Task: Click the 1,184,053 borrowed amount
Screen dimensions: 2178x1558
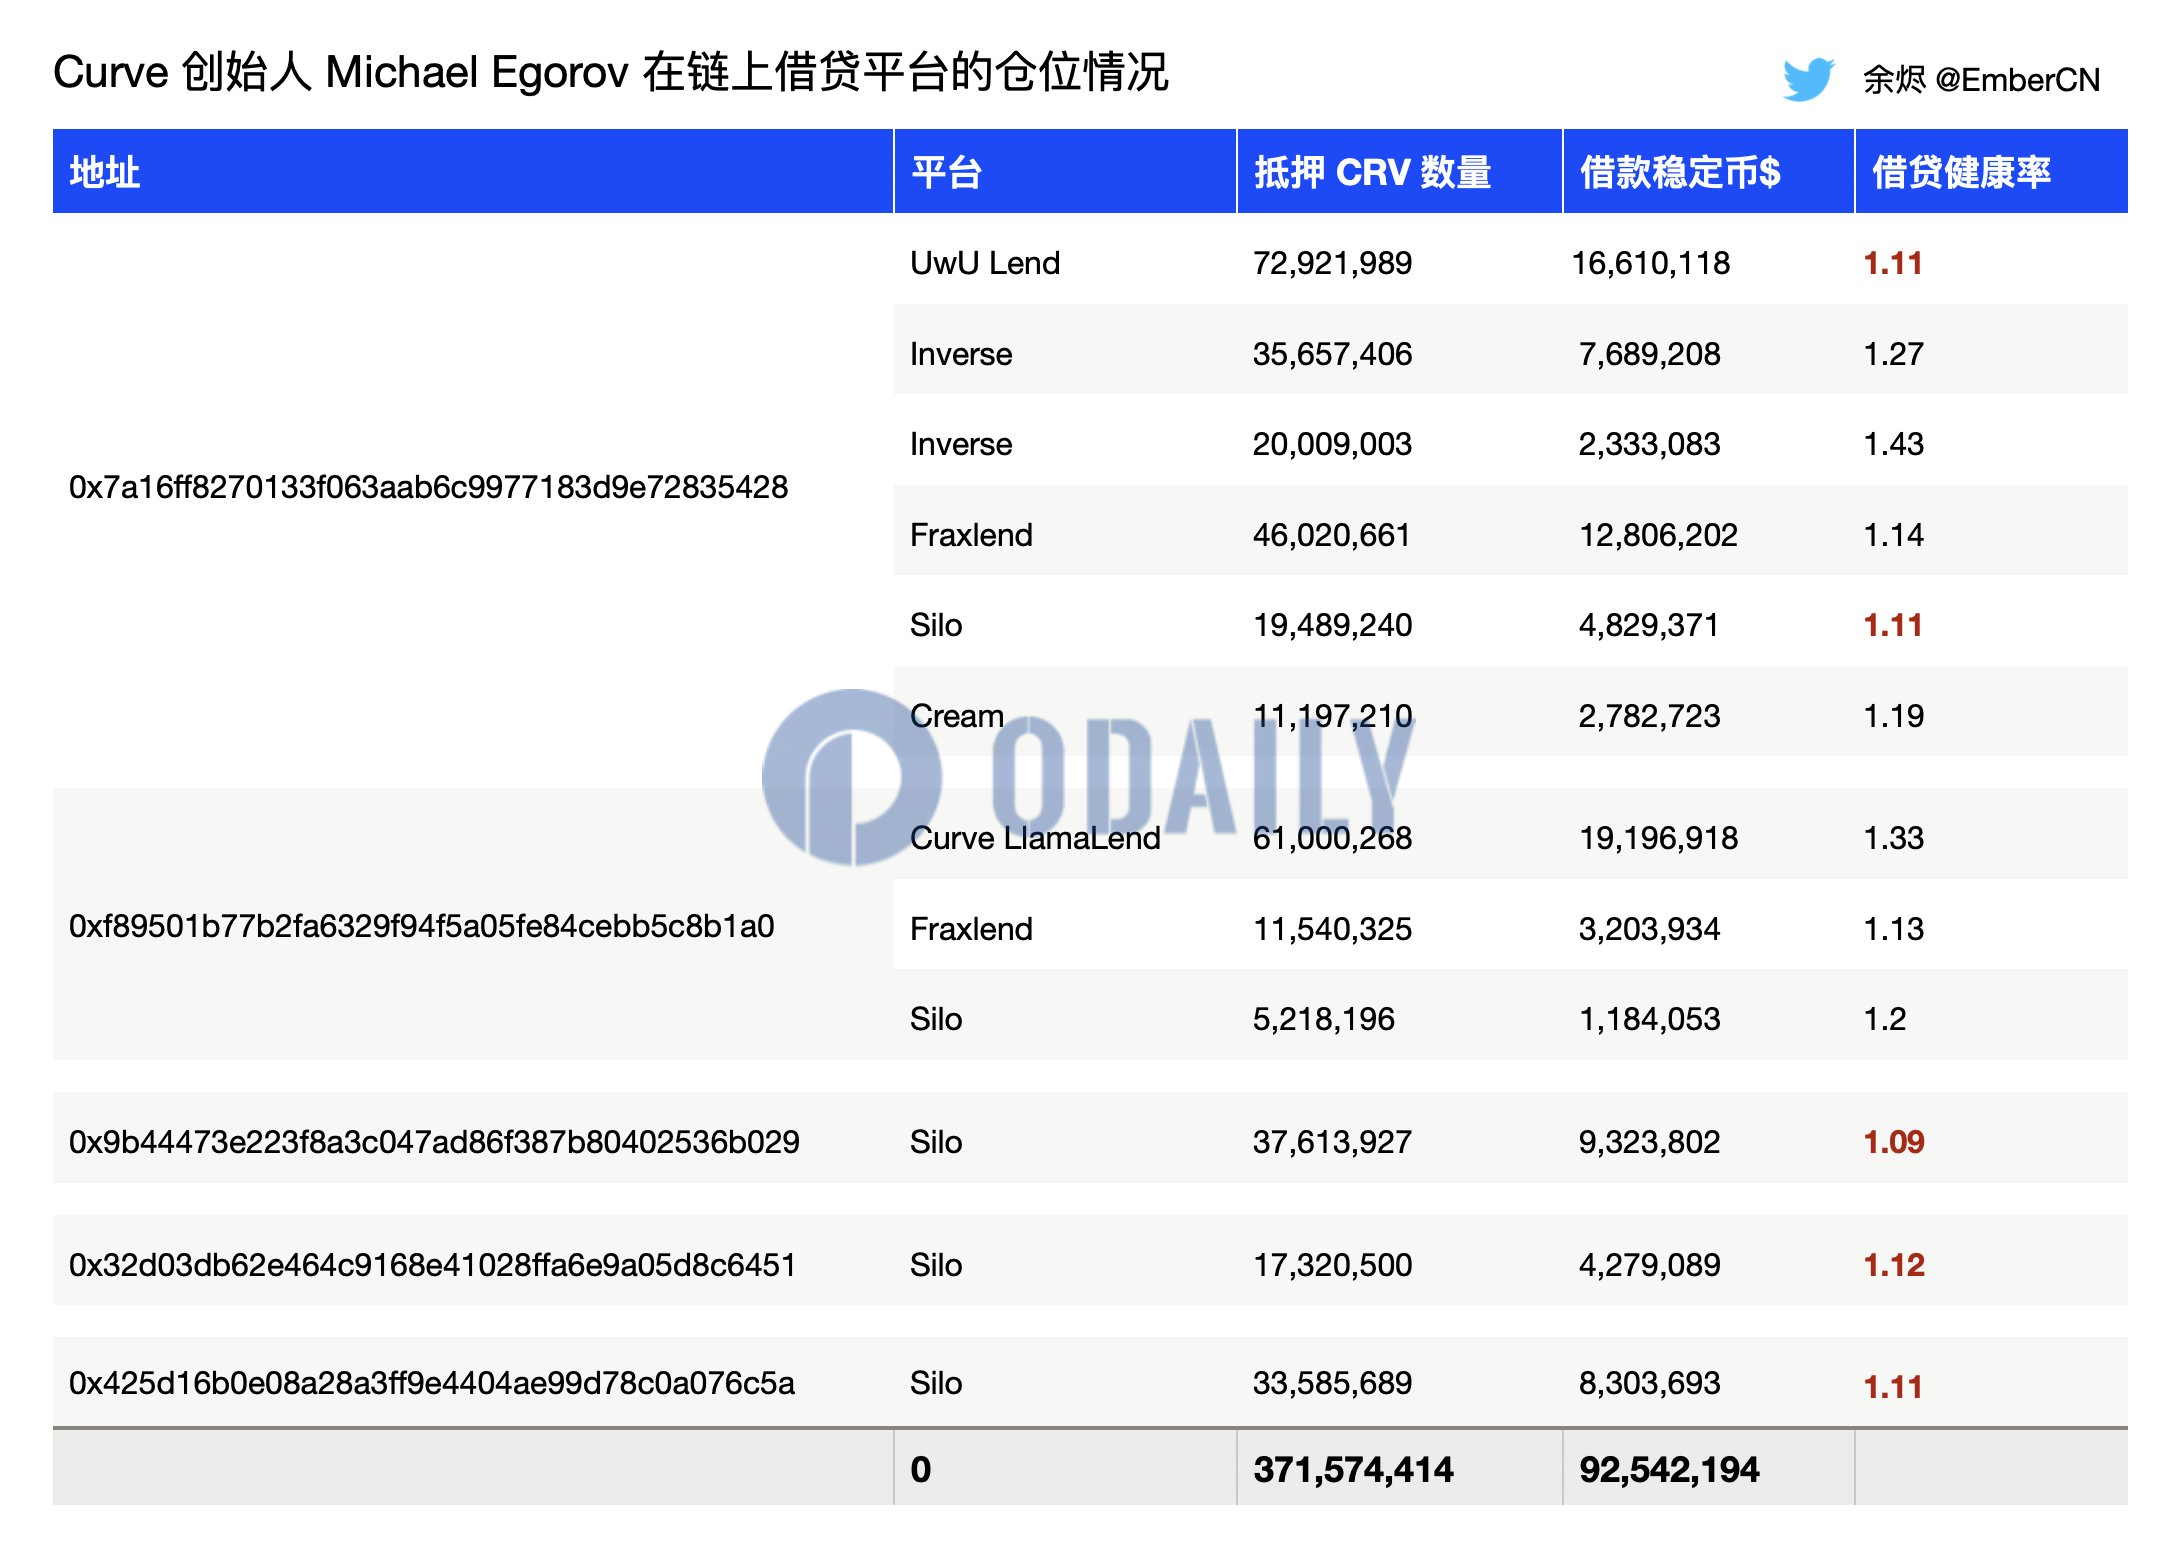Action: (x=1649, y=1019)
